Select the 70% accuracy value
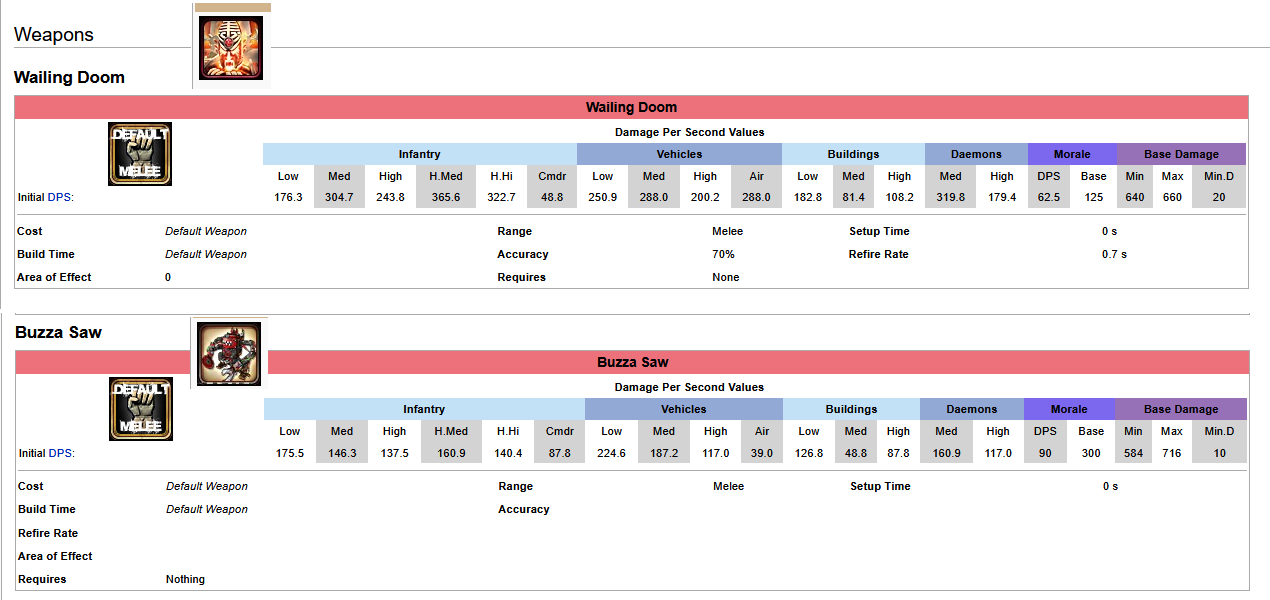This screenshot has height=600, width=1270. point(723,254)
